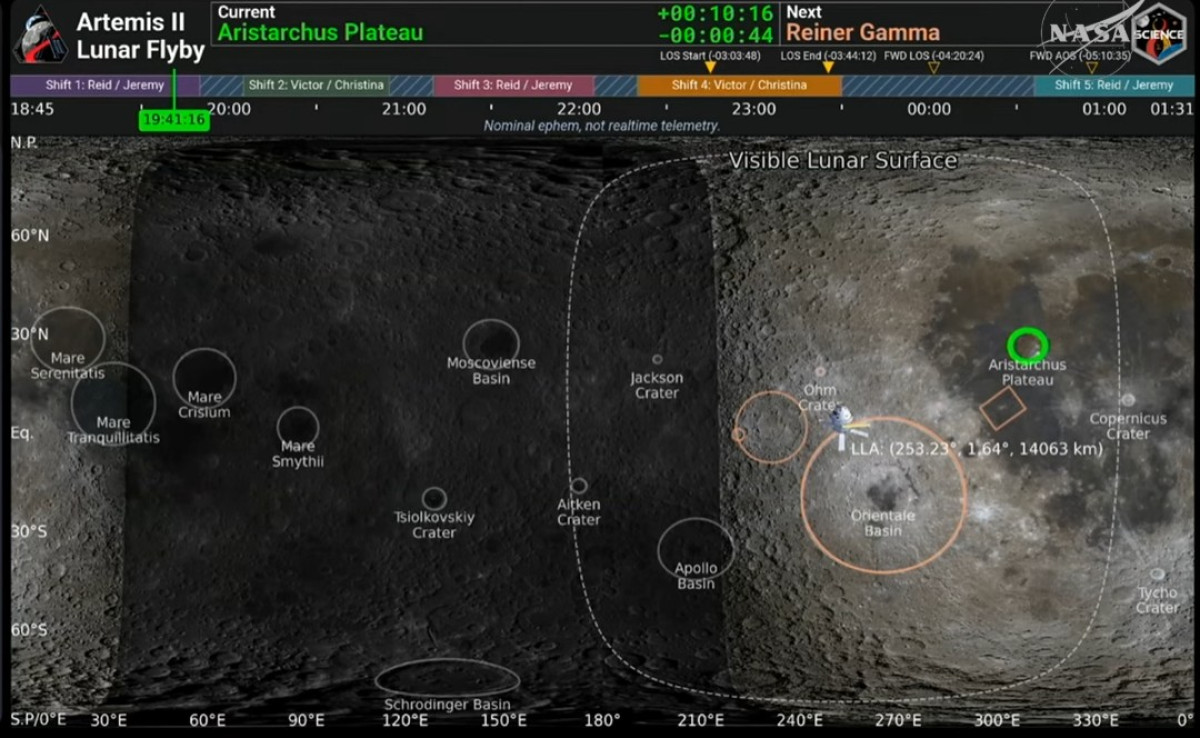Select the Moscoviense Basin circle
Screen dimensions: 1200x738
pos(491,341)
